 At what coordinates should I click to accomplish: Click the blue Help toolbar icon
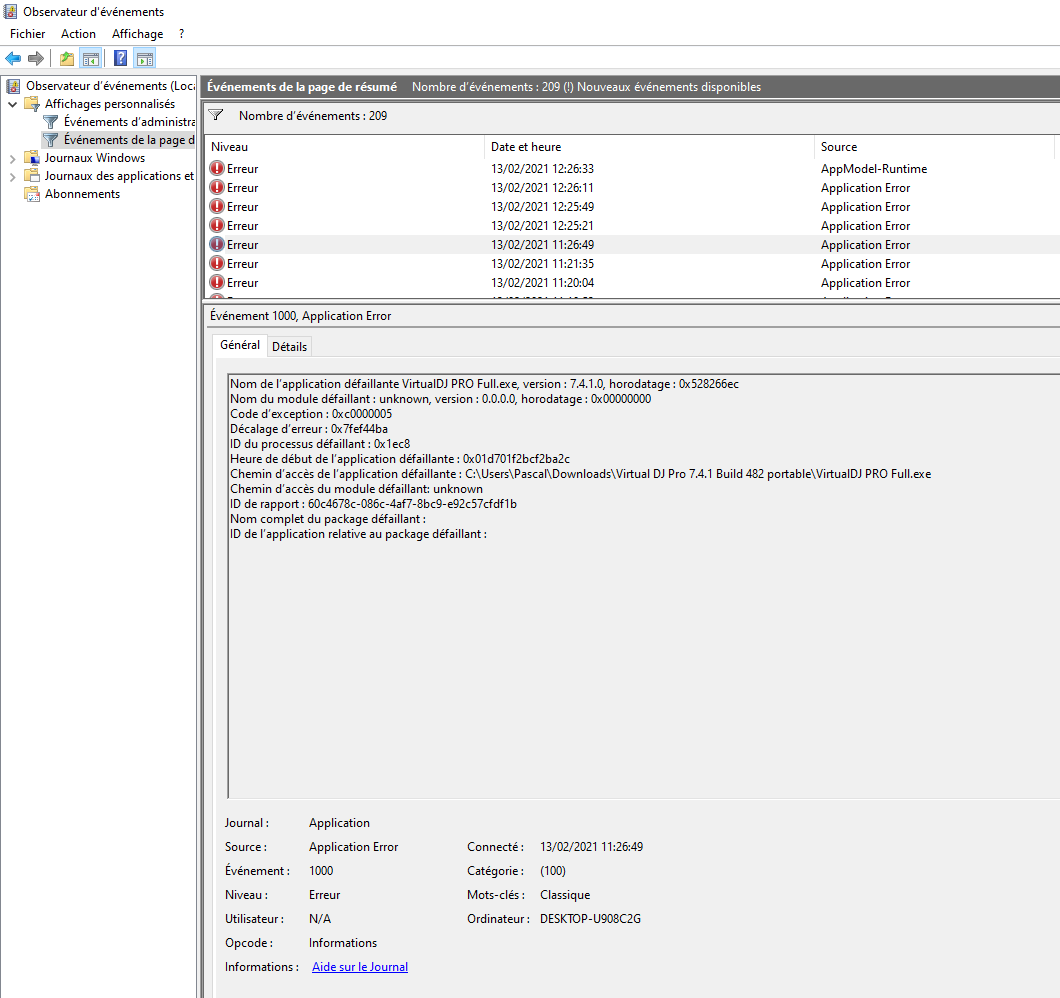click(x=120, y=59)
